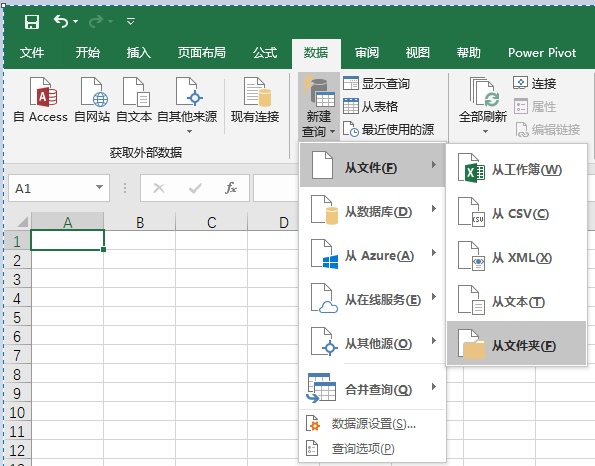Click the Select All corner triangle

22,222
